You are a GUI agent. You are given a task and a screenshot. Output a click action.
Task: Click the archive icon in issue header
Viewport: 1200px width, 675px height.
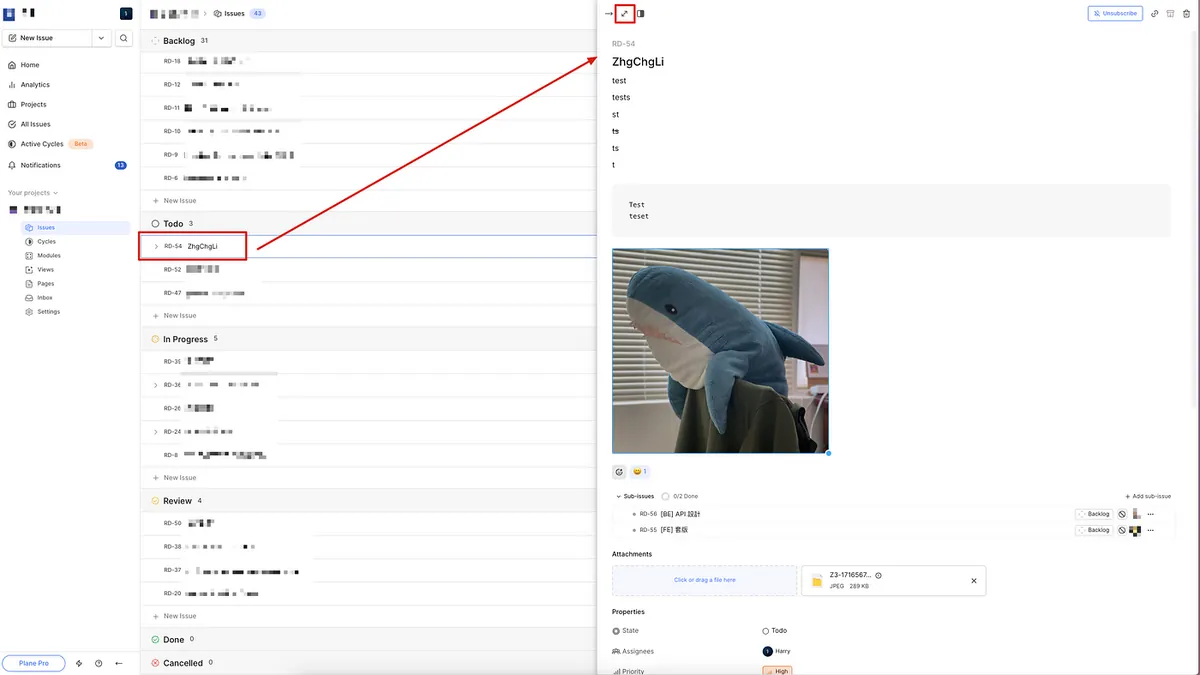tap(1171, 14)
